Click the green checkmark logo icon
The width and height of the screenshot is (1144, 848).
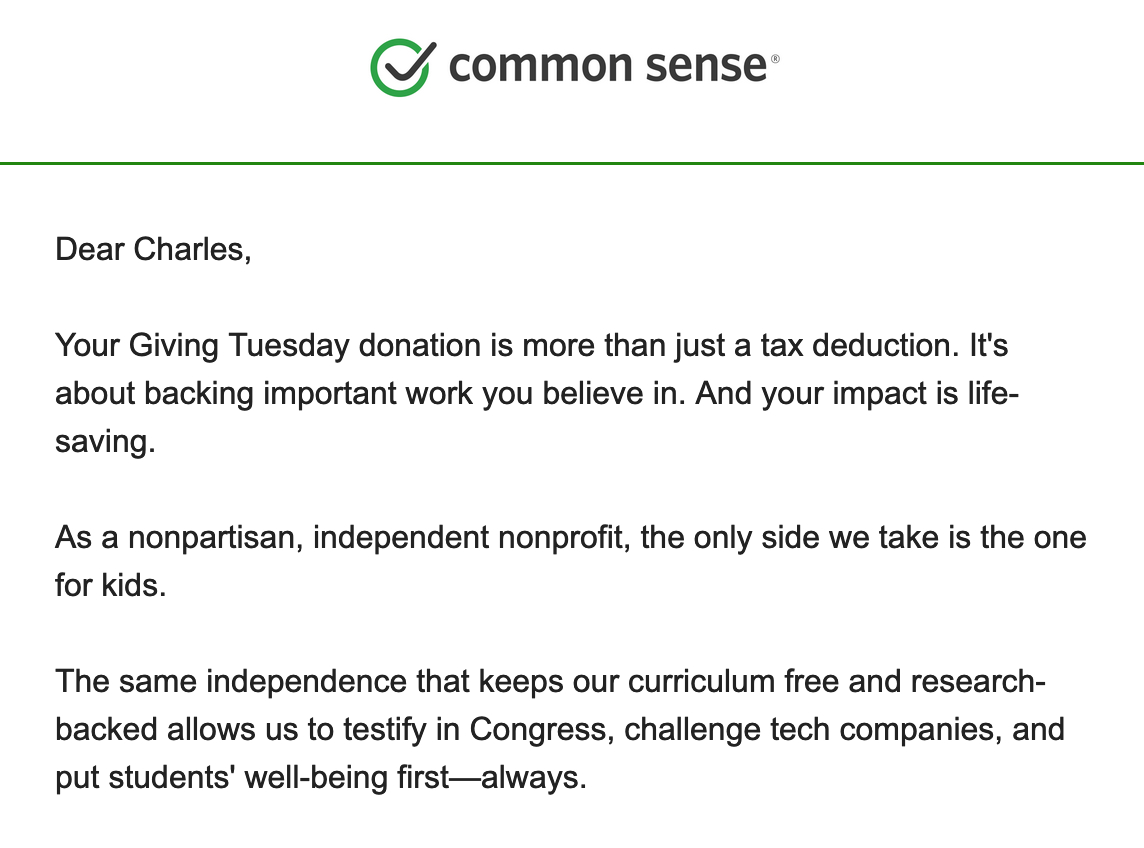(401, 67)
